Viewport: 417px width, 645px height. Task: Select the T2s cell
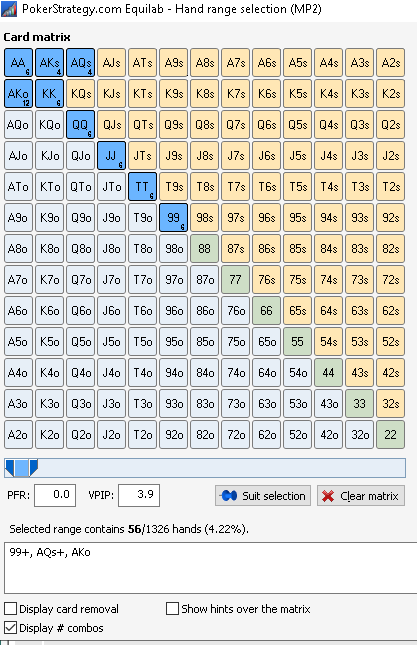pos(391,187)
